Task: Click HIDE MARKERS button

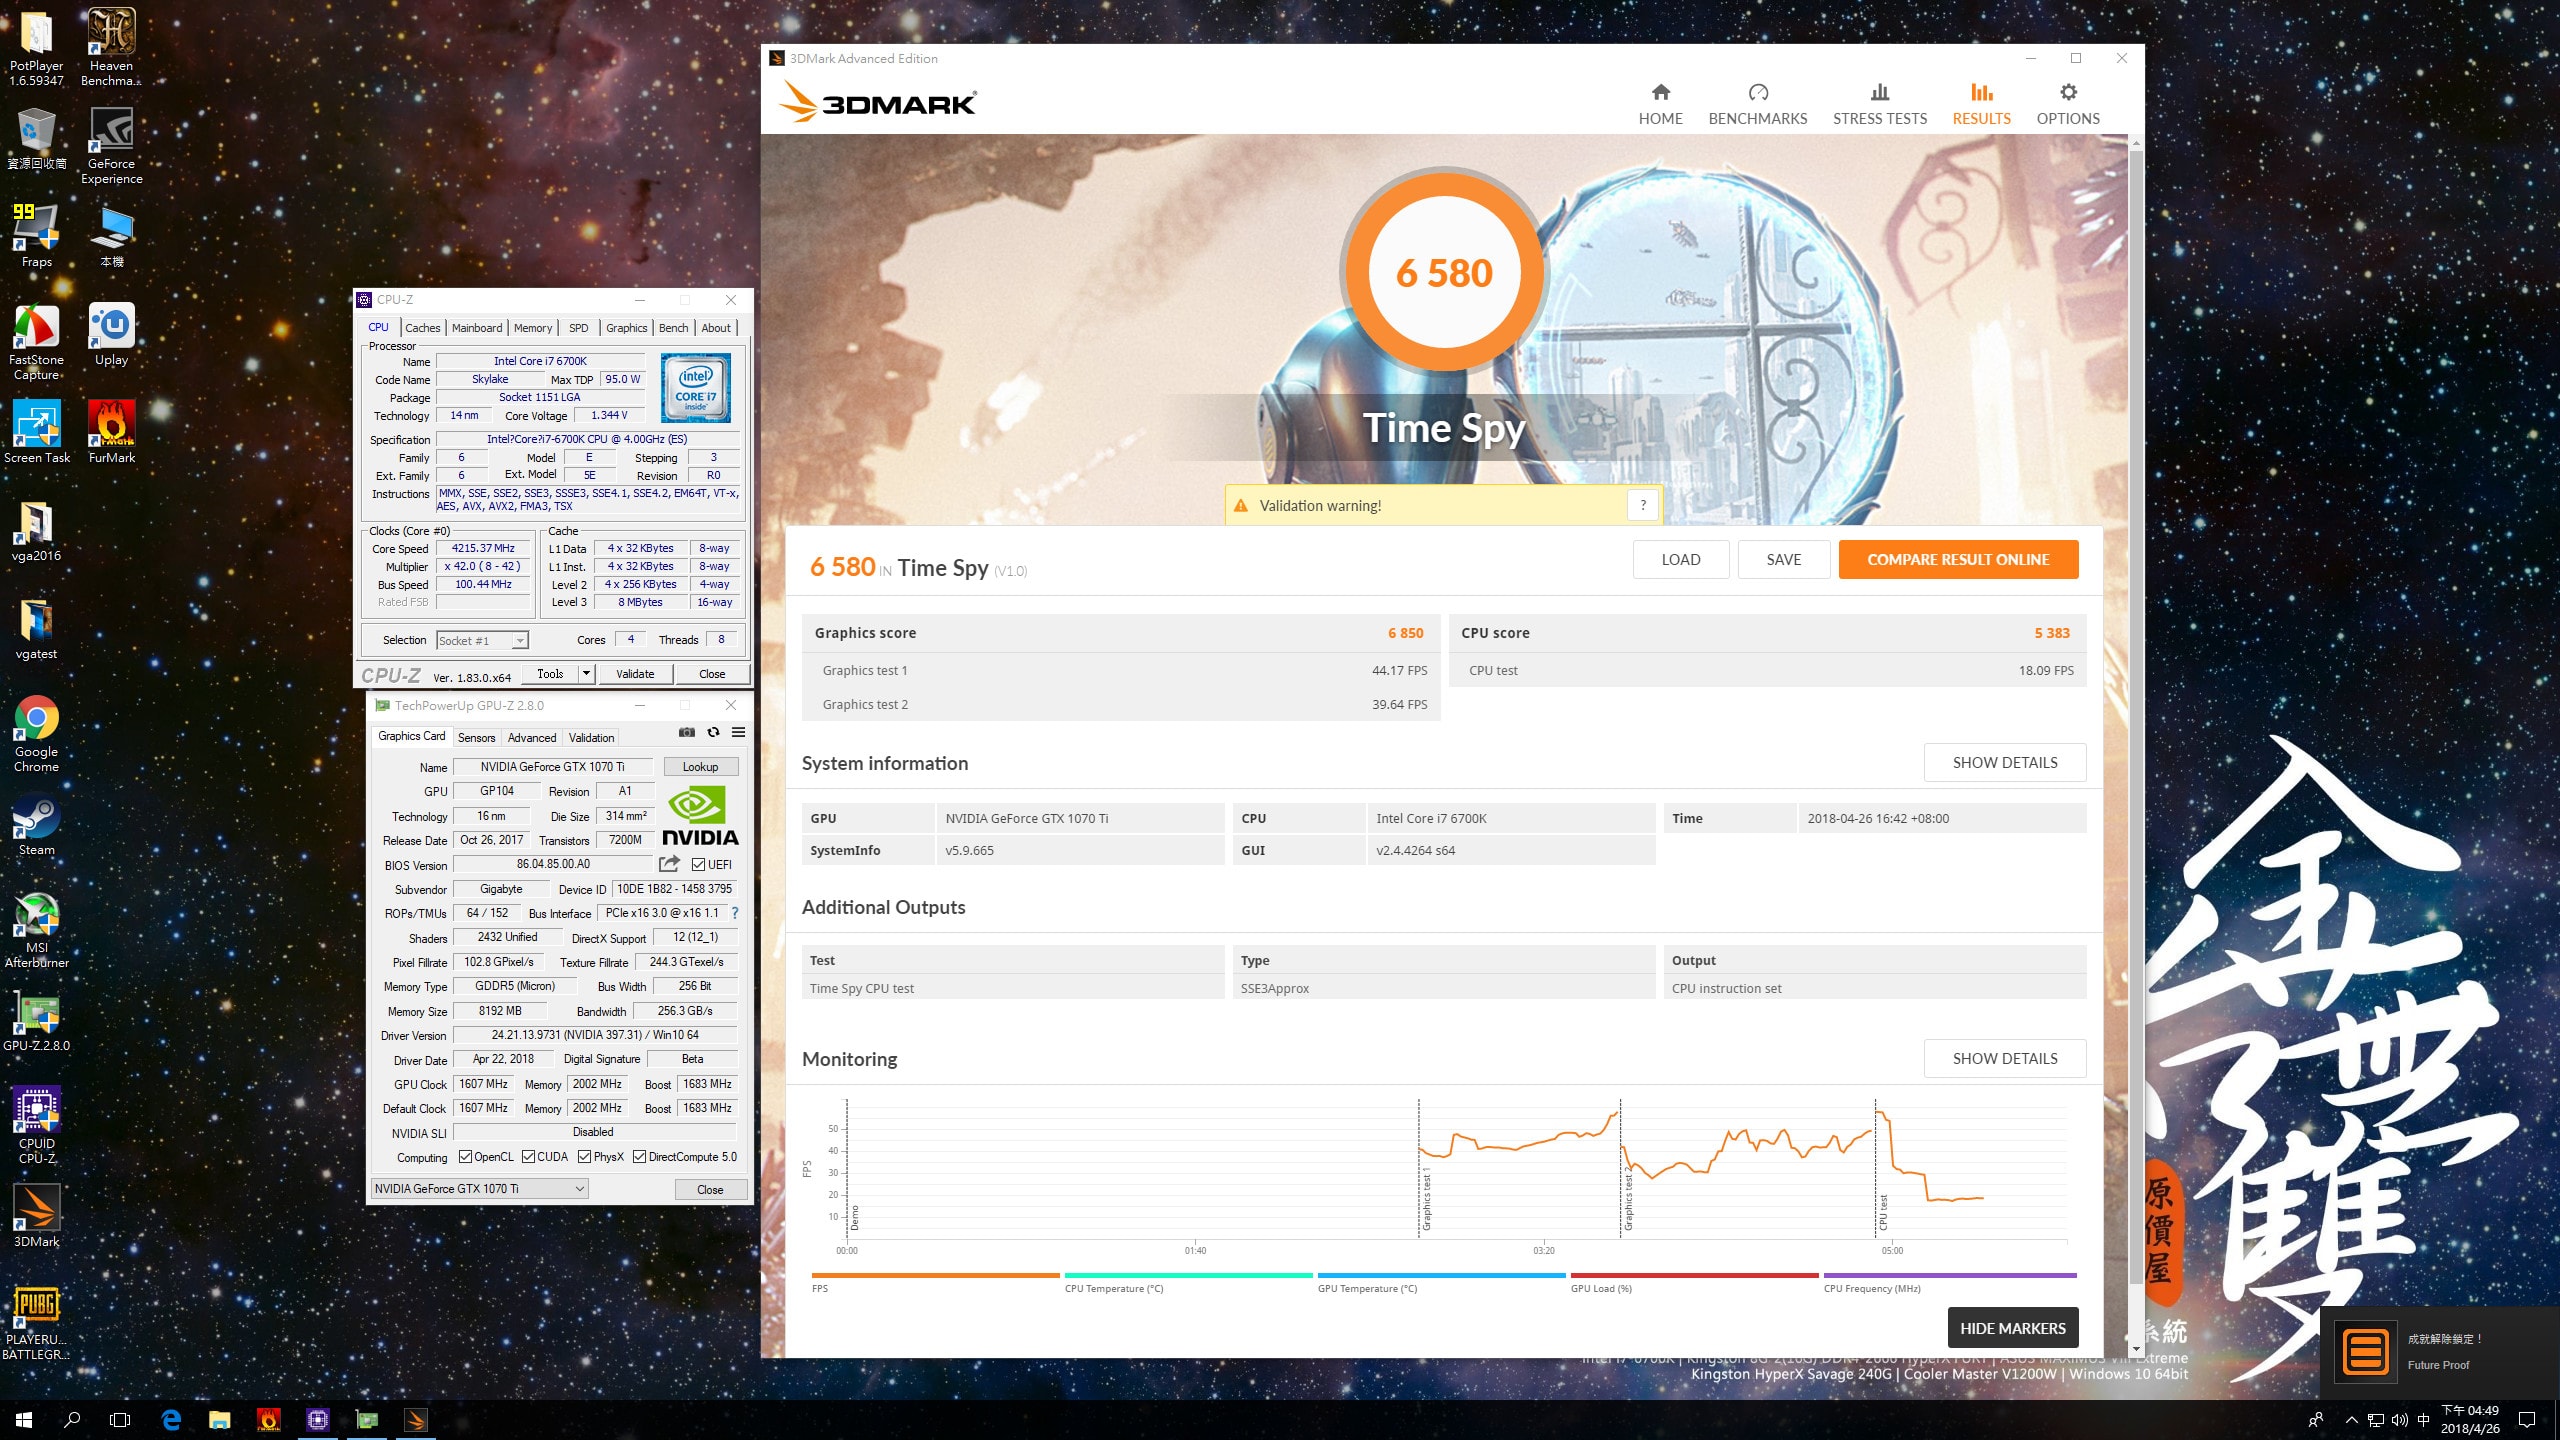Action: pyautogui.click(x=2012, y=1328)
